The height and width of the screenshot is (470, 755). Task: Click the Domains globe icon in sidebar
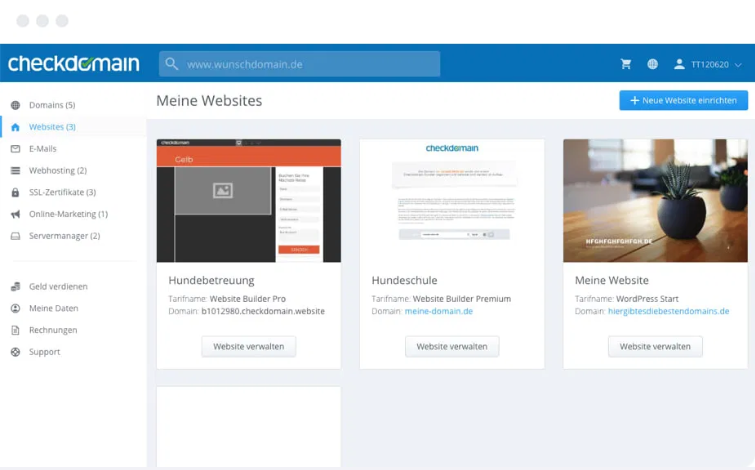click(15, 105)
